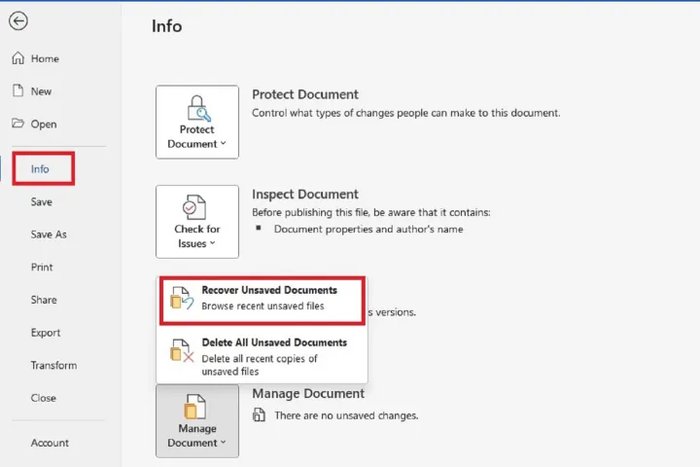Click the Check for Issues checkmark icon
This screenshot has width=700, height=467.
194,207
